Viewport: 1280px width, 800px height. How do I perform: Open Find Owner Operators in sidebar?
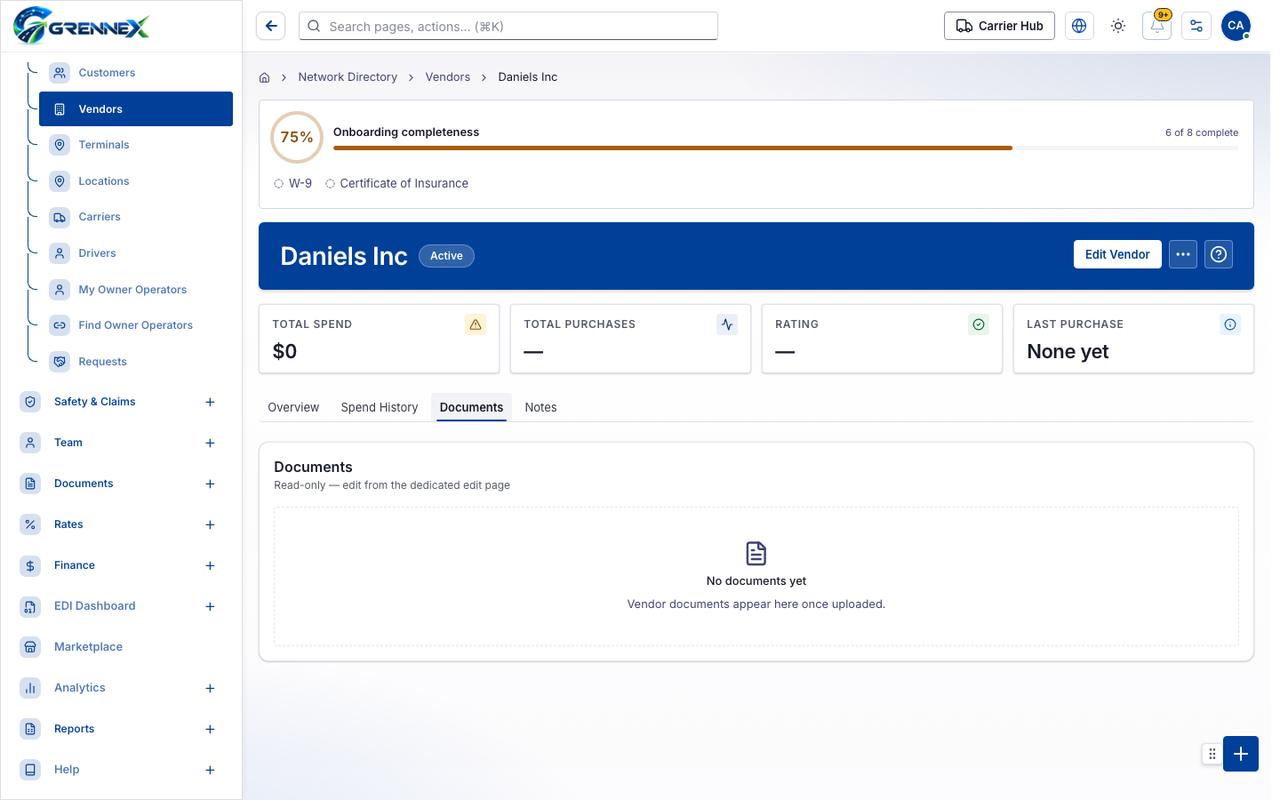tap(136, 325)
